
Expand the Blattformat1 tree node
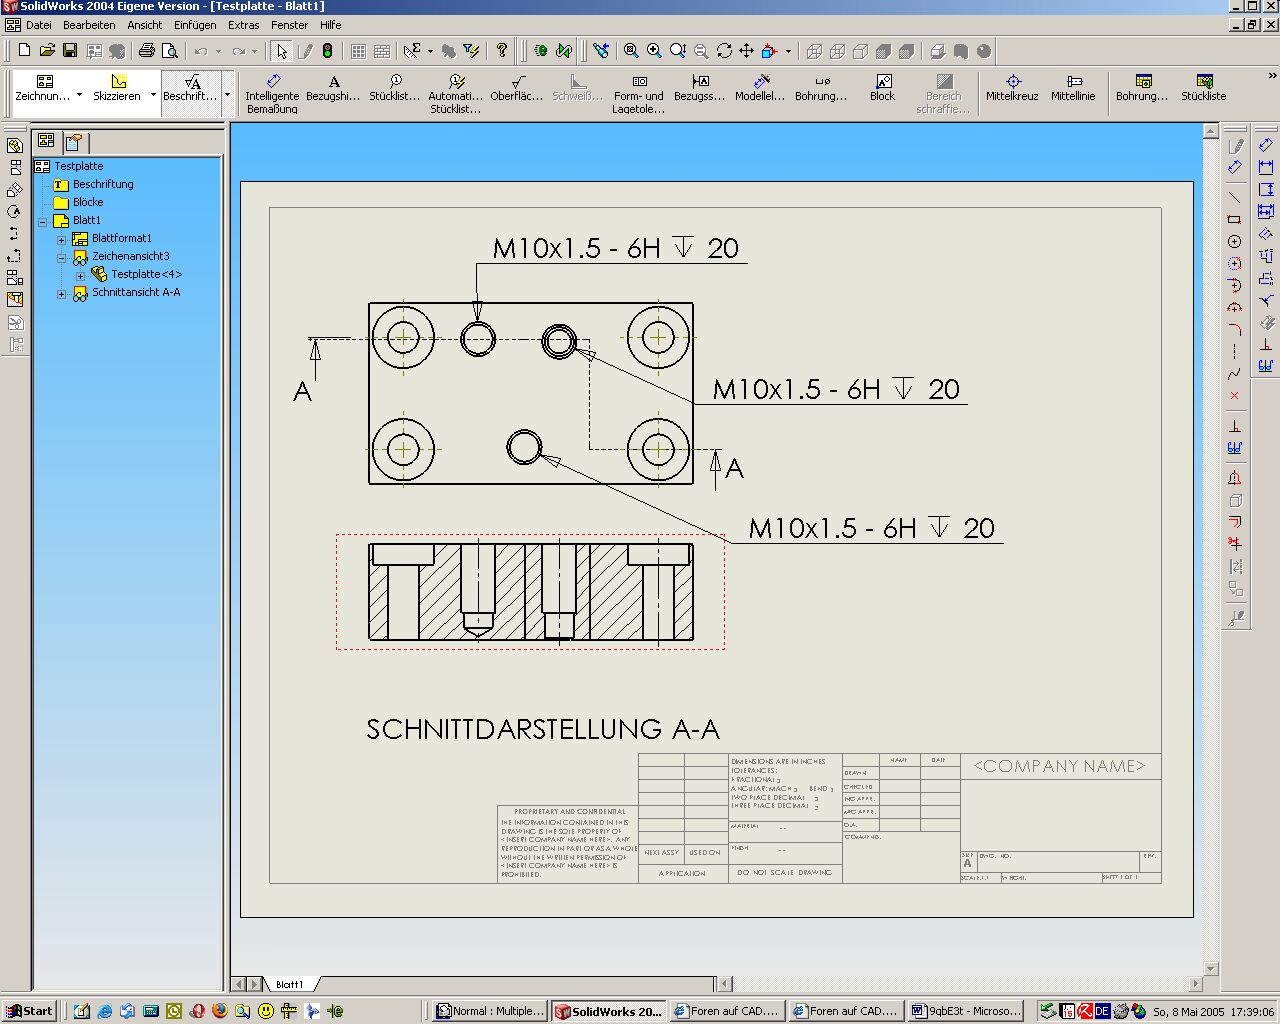(61, 239)
